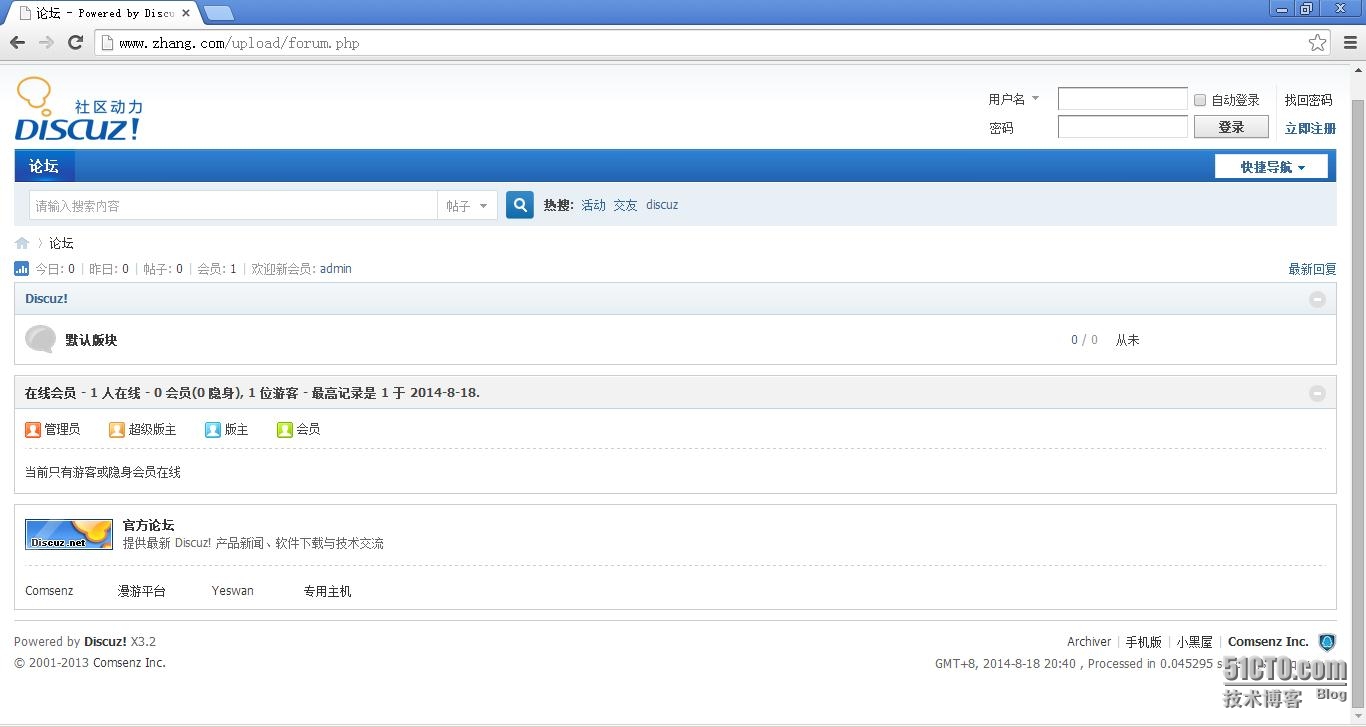The height and width of the screenshot is (727, 1366).
Task: Select the 论坛 navigation tab
Action: (44, 166)
